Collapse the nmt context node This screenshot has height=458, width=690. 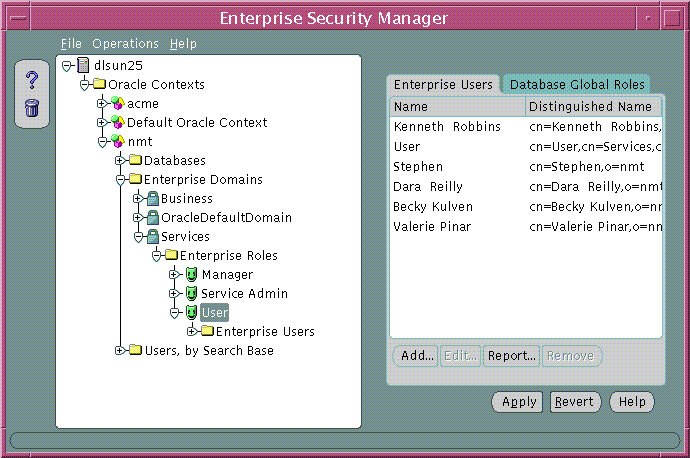(x=102, y=142)
